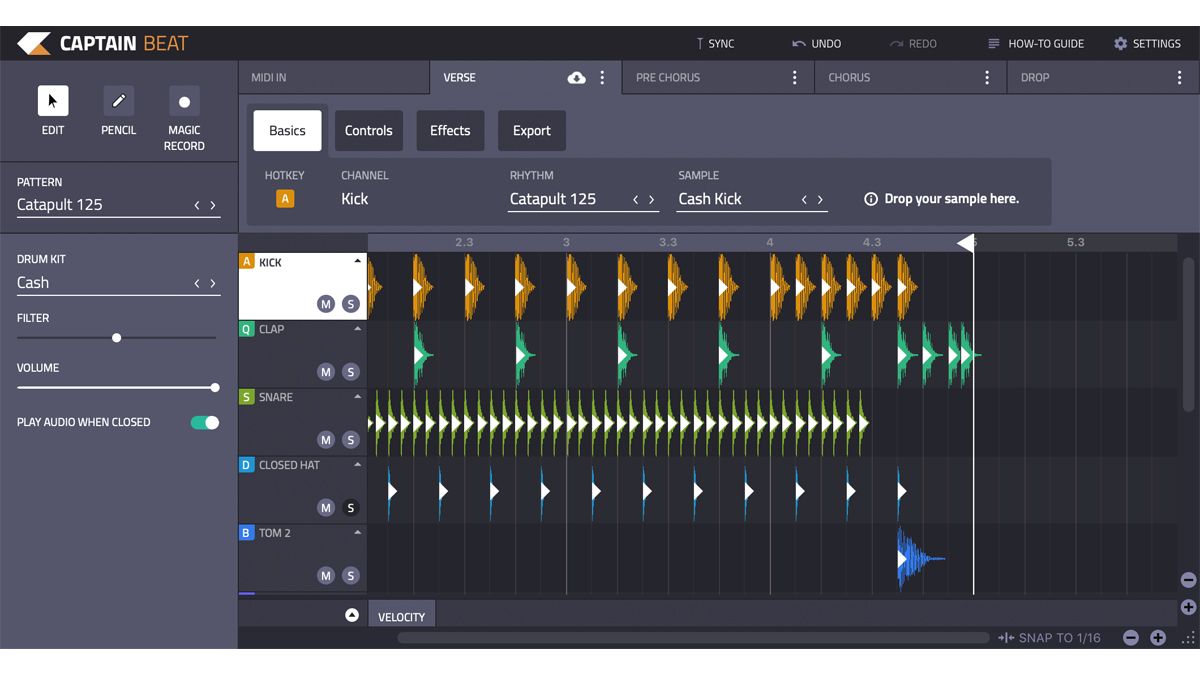Choose previous sample before Cash Kick
The image size is (1200, 675).
point(804,199)
